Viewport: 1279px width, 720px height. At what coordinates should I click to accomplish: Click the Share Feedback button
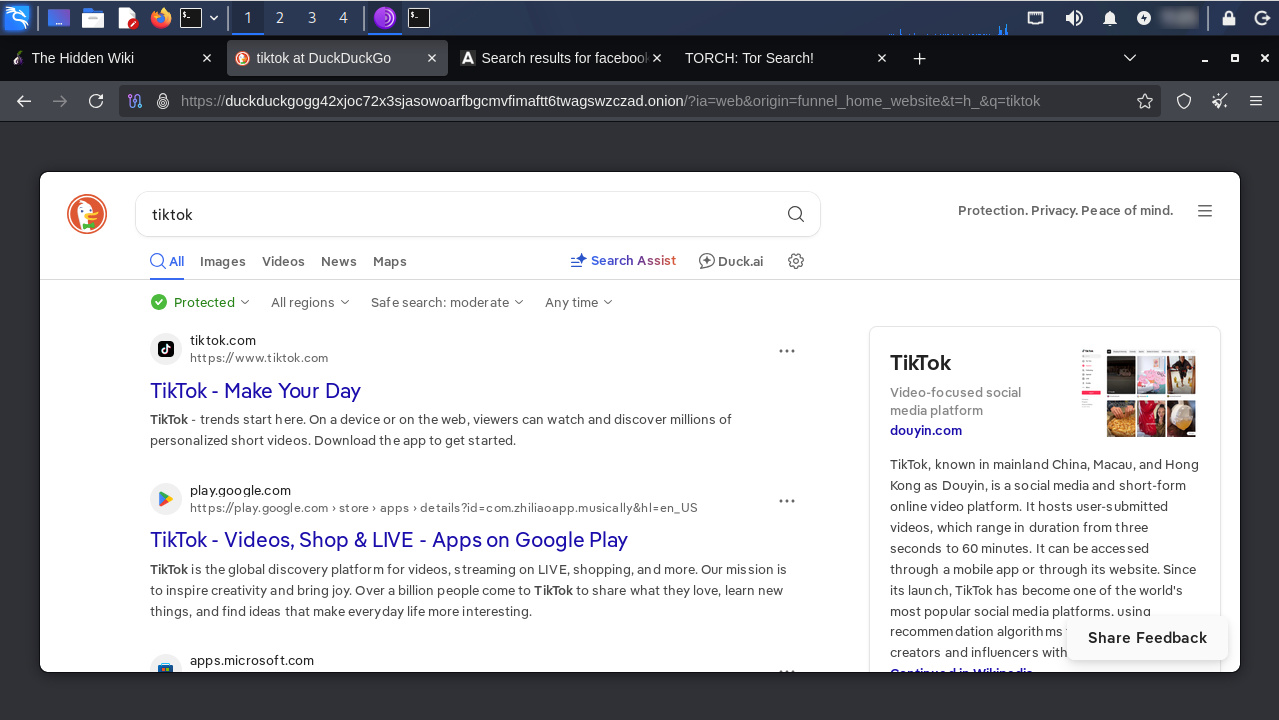(1147, 638)
